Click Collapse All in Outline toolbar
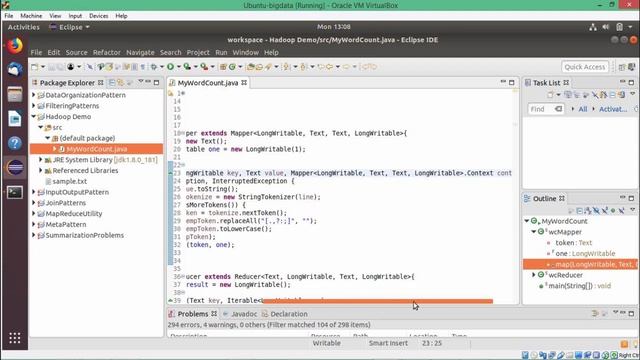Viewport: 640px width, 360px height. 580,211
